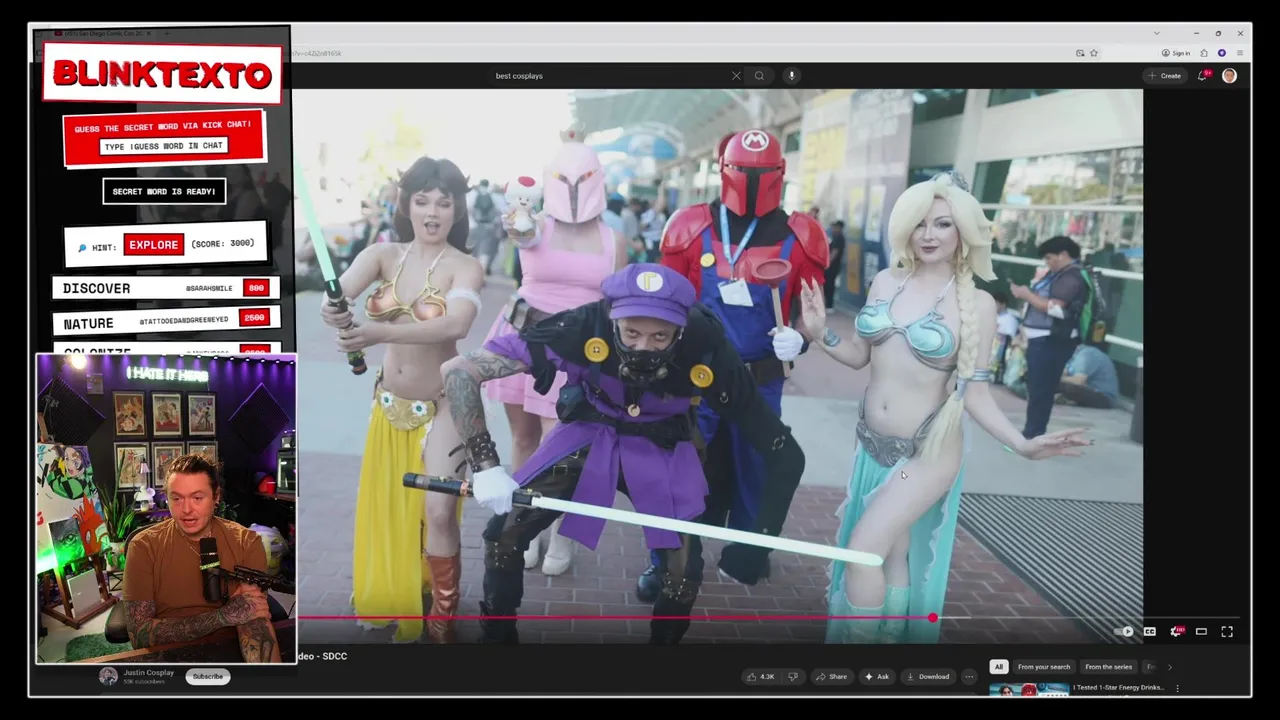Viewport: 1280px width, 720px height.
Task: Open the video quality settings gear
Action: click(1176, 631)
